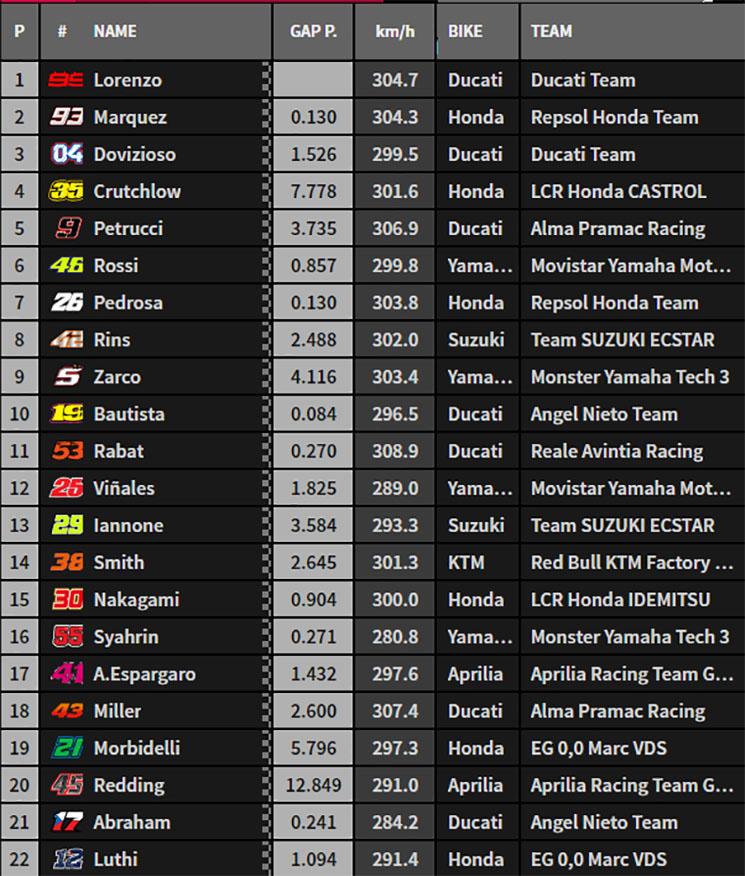Select Rabat's orange 53 number badge
This screenshot has height=876, width=745.
point(68,450)
